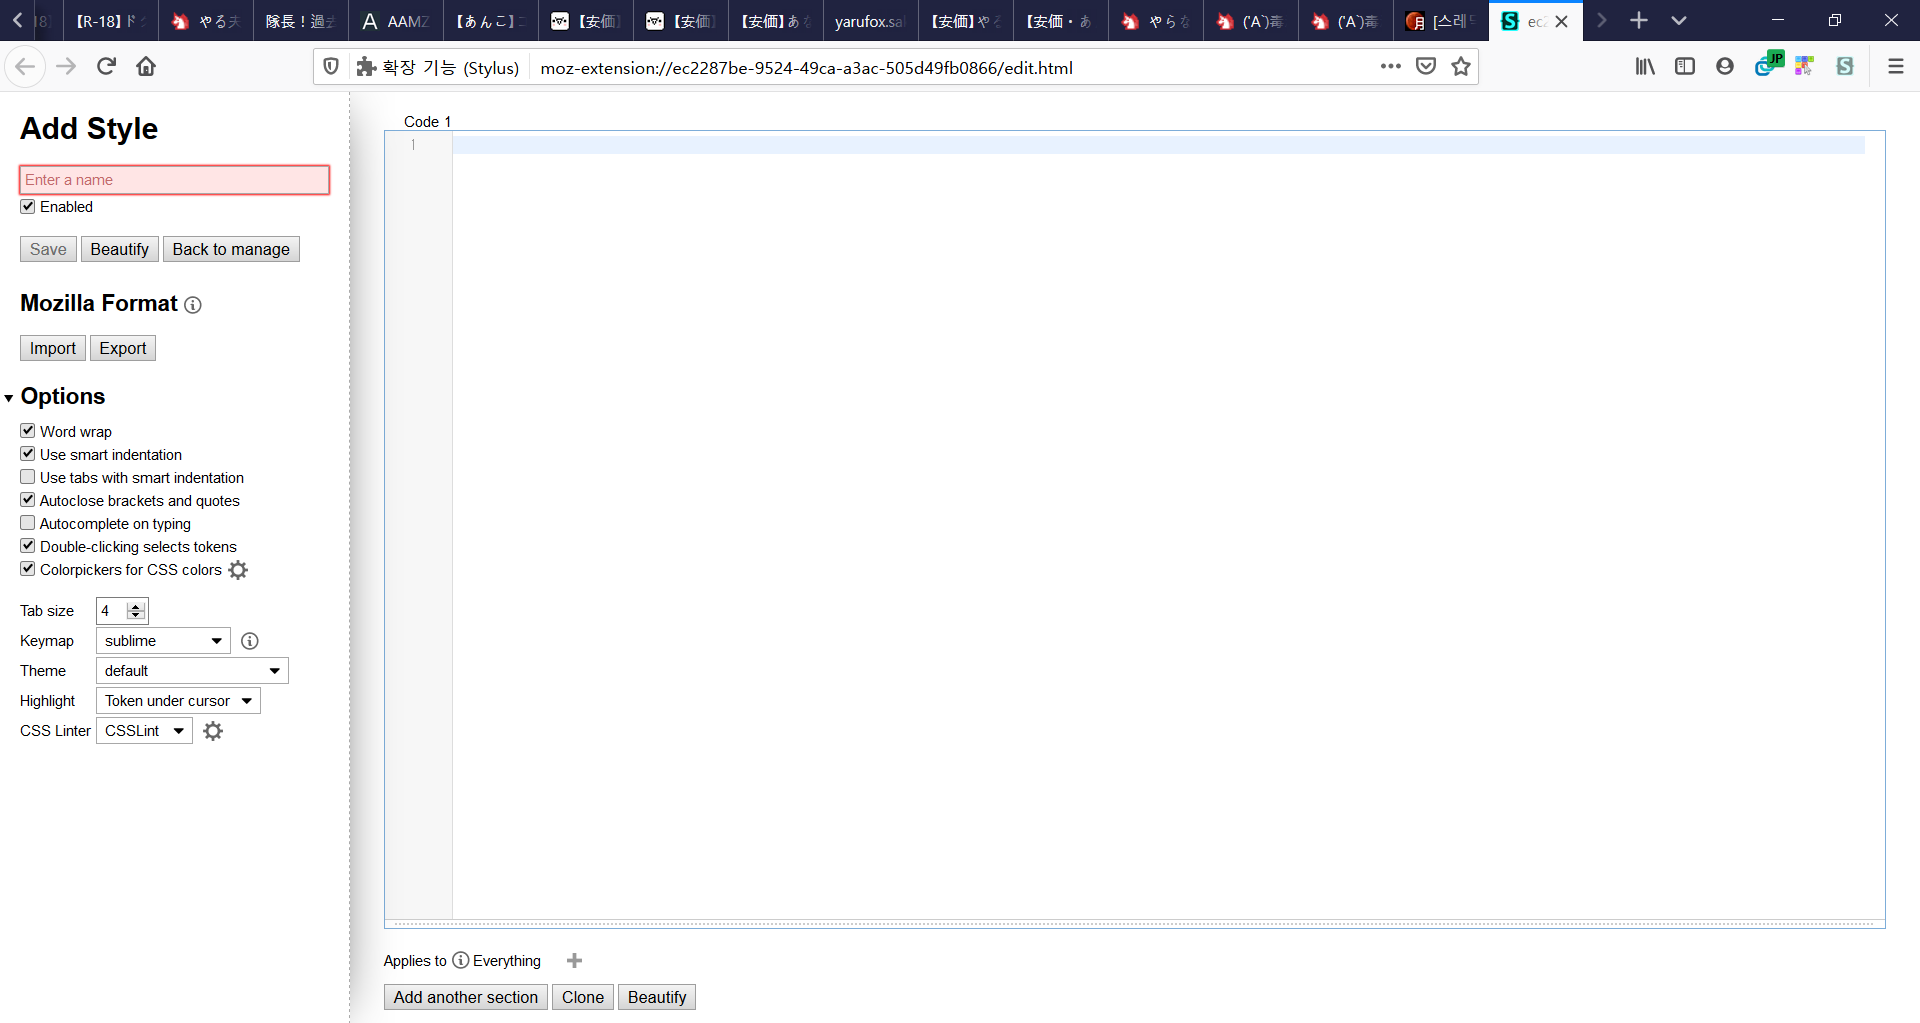Click the Back to manage button
Image resolution: width=1920 pixels, height=1023 pixels.
[x=231, y=249]
